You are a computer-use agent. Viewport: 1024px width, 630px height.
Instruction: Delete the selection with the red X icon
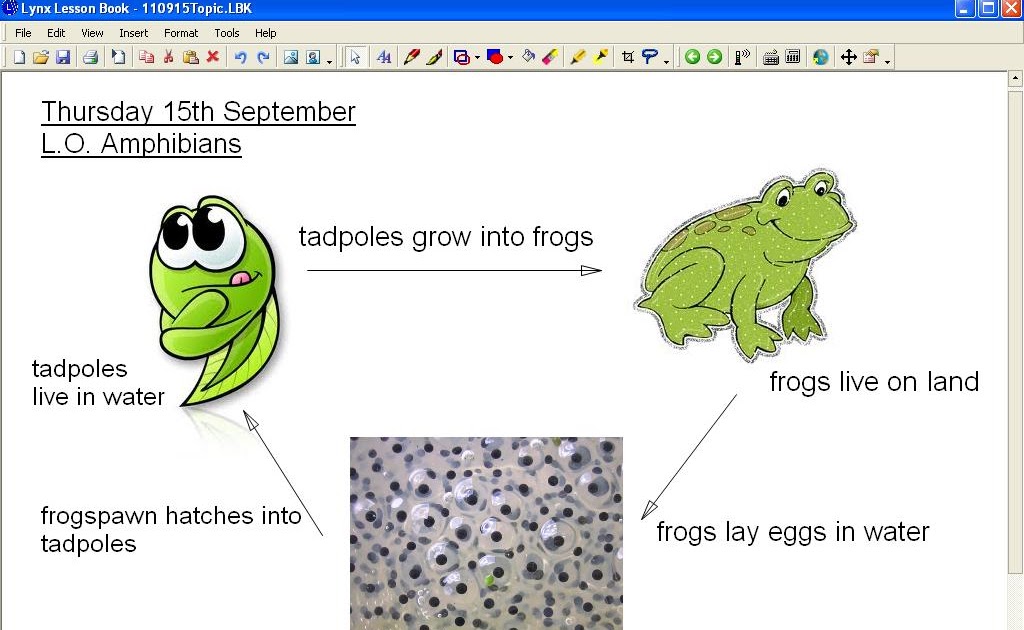212,57
